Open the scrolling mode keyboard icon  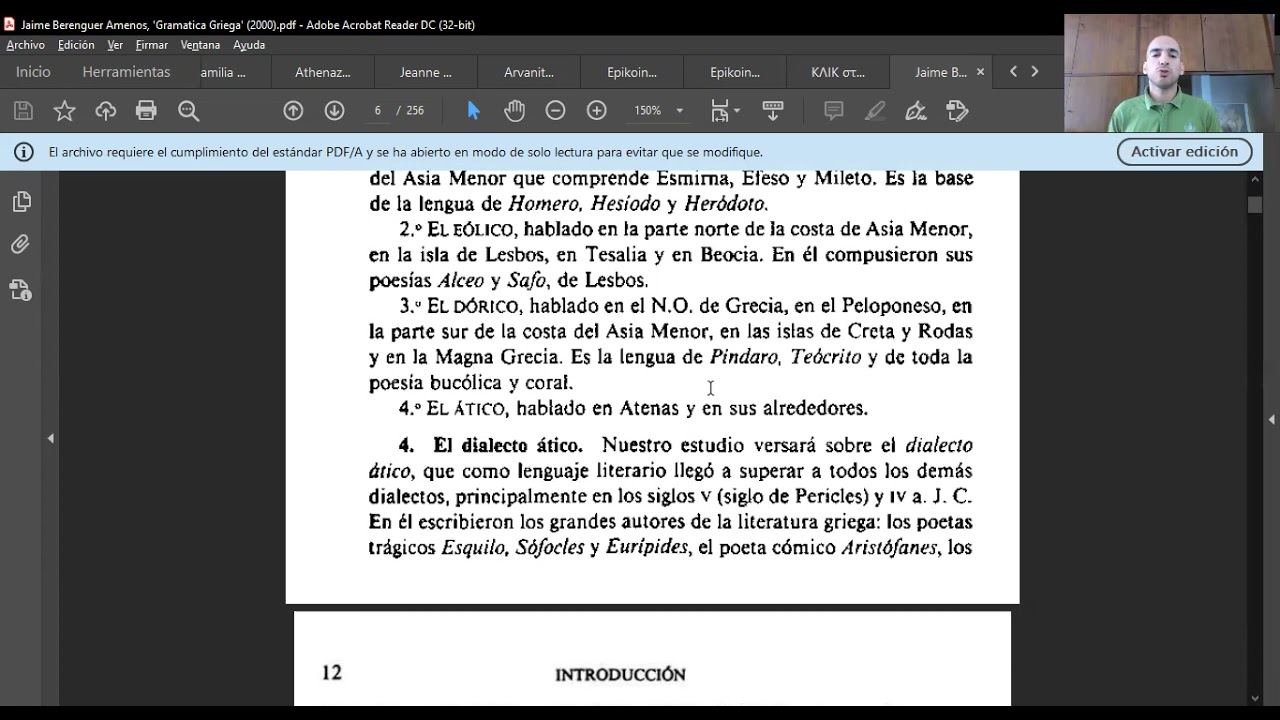pos(772,111)
